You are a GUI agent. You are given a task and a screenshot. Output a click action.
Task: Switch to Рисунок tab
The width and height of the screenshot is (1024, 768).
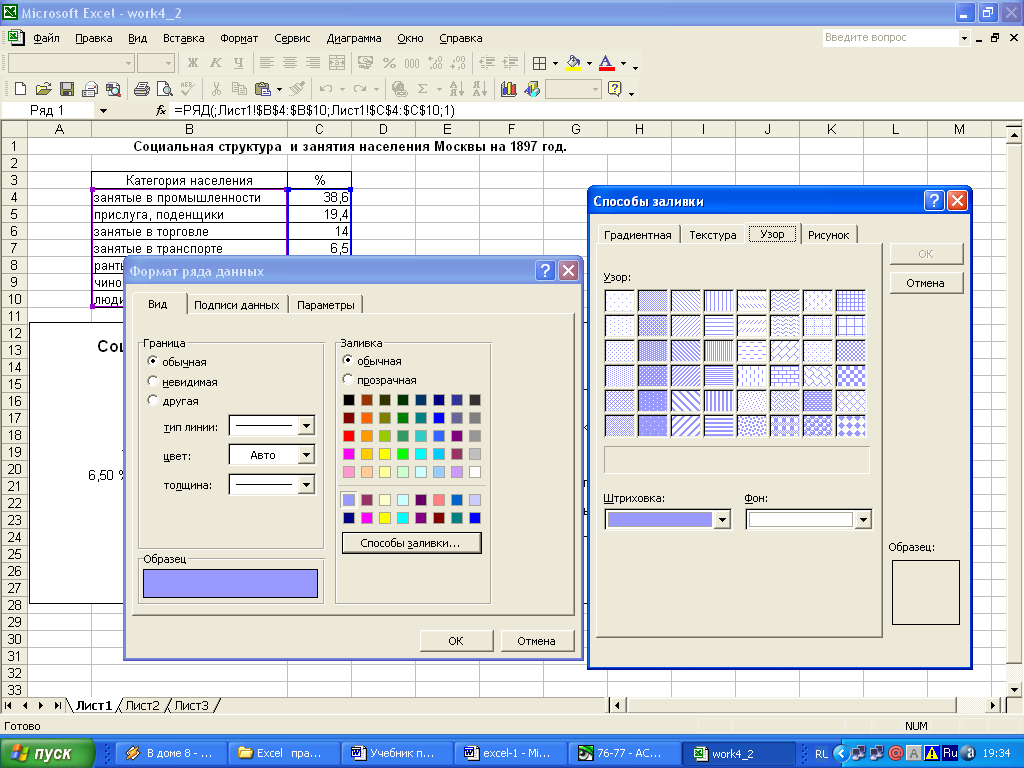point(828,235)
